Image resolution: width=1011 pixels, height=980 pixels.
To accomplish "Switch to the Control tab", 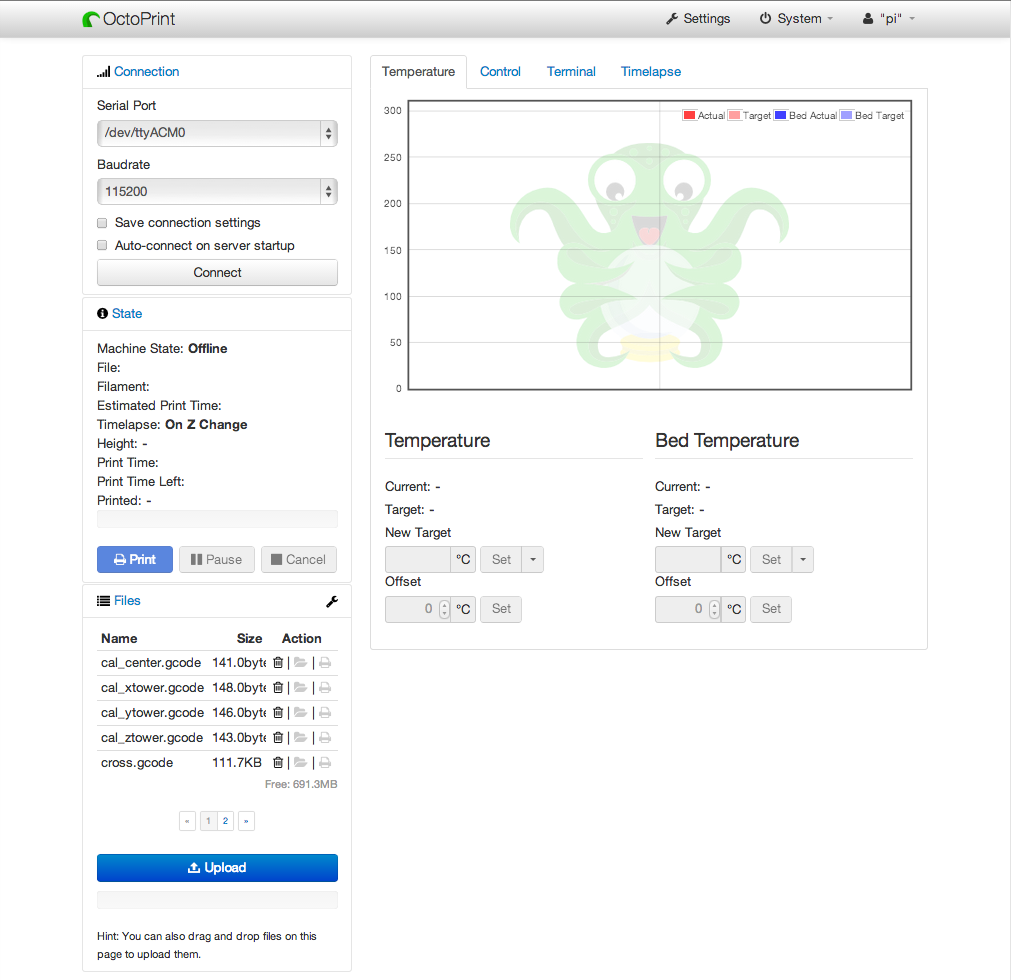I will (x=500, y=72).
